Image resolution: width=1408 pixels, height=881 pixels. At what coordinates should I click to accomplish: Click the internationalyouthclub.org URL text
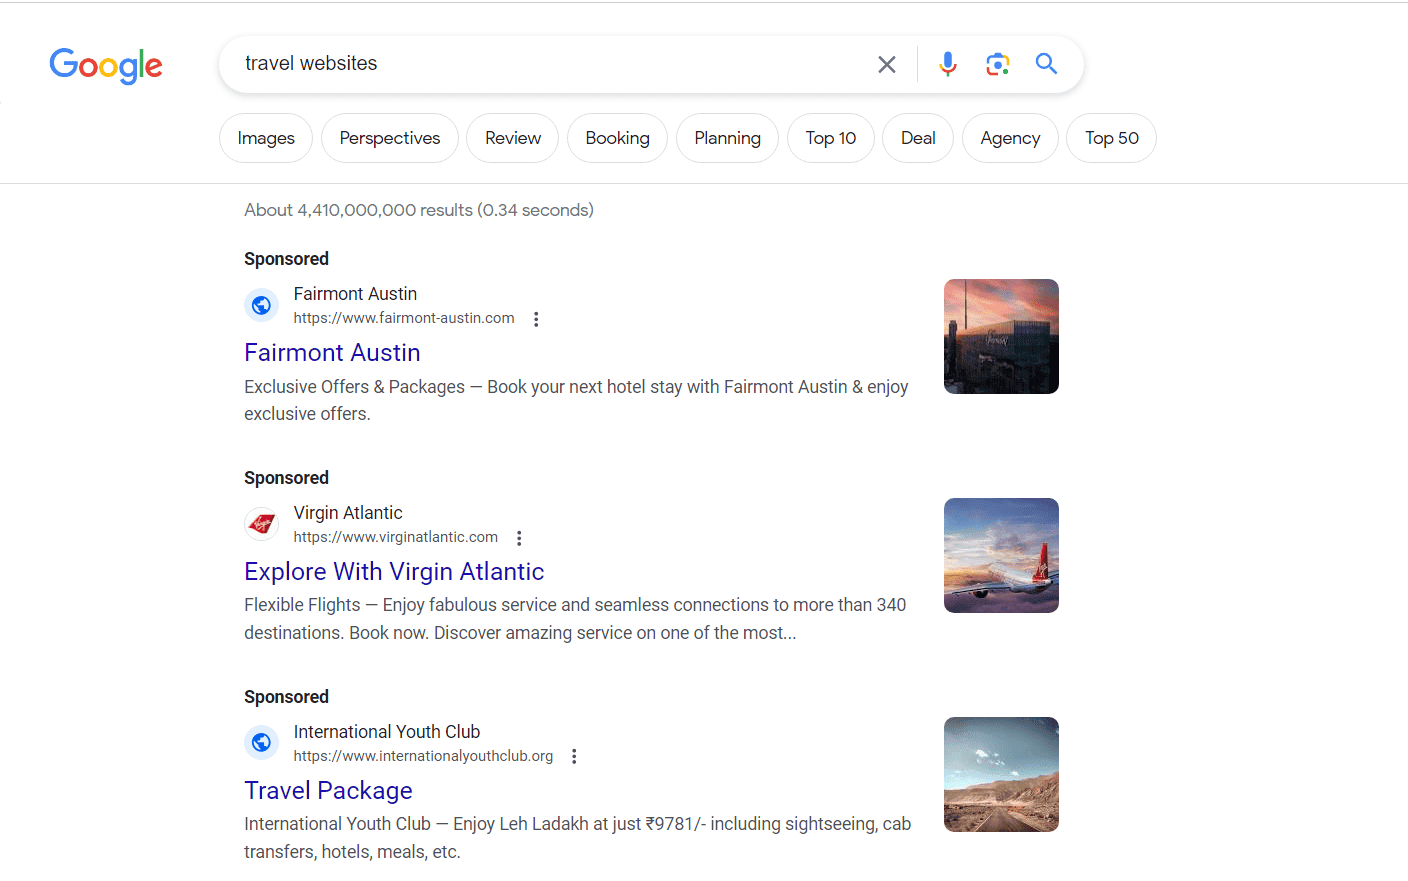coord(423,756)
